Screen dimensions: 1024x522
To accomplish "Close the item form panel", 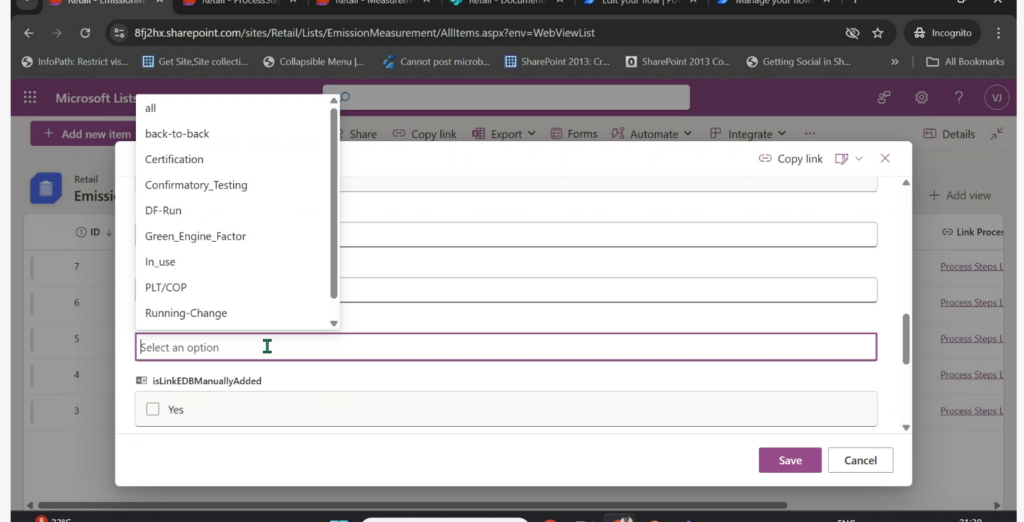I will [x=885, y=158].
